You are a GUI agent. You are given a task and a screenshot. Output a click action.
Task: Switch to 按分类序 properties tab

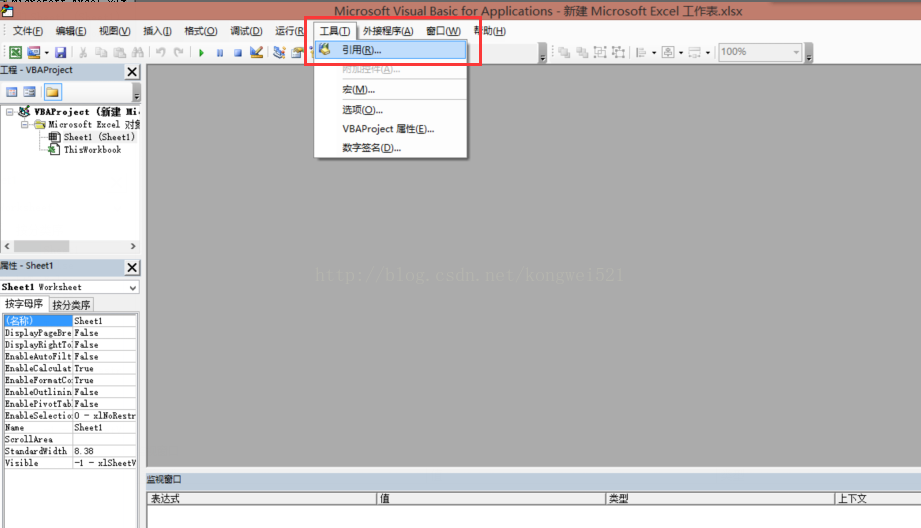click(x=71, y=304)
